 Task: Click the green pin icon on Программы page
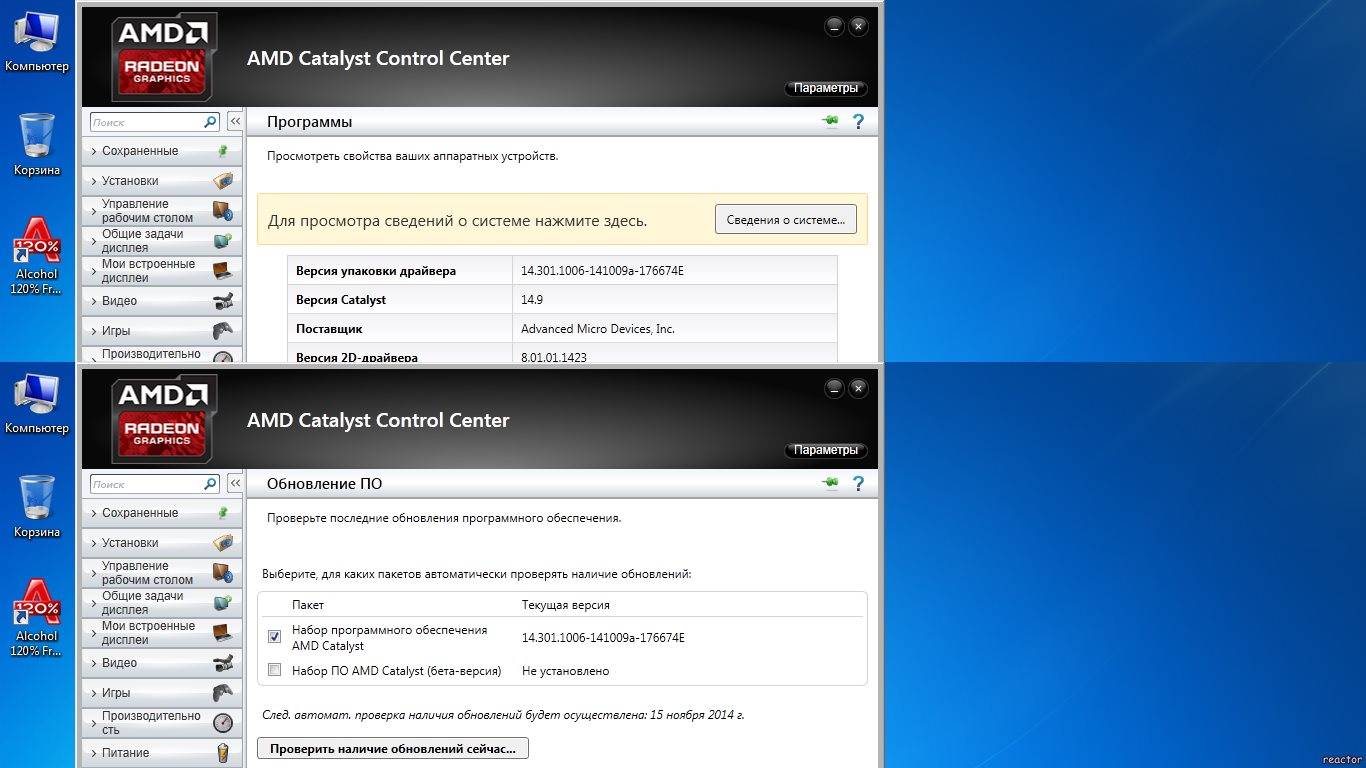(830, 122)
